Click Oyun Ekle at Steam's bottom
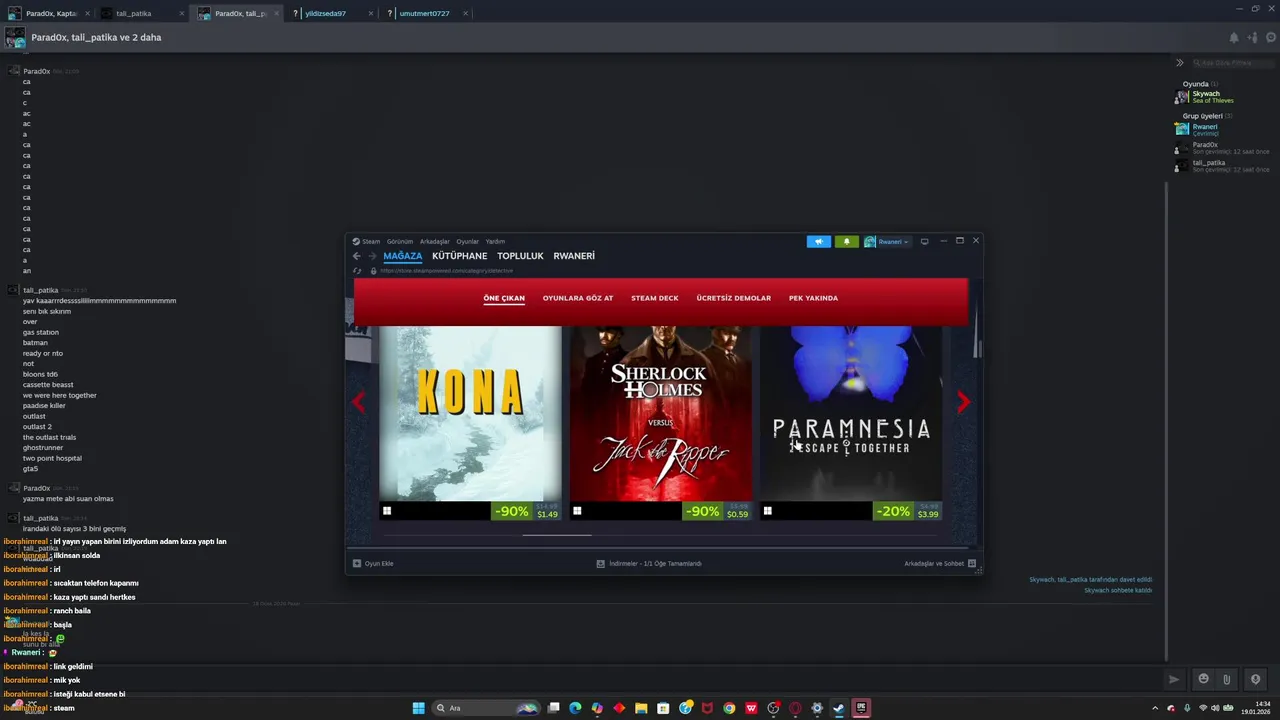The image size is (1280, 720). 373,563
